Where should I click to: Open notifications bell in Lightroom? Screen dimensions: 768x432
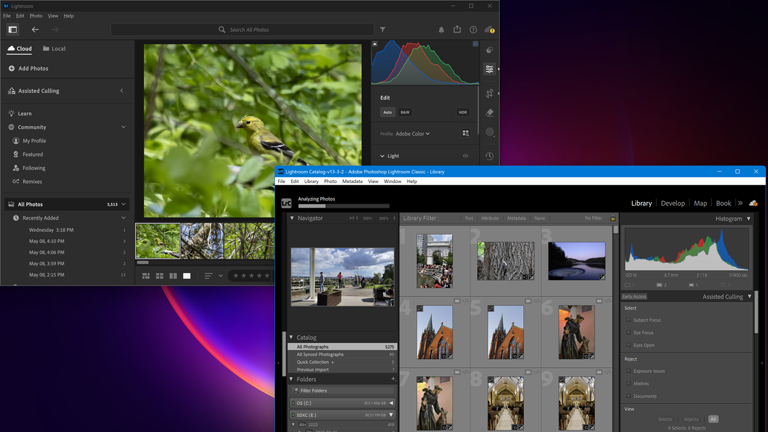coord(441,30)
